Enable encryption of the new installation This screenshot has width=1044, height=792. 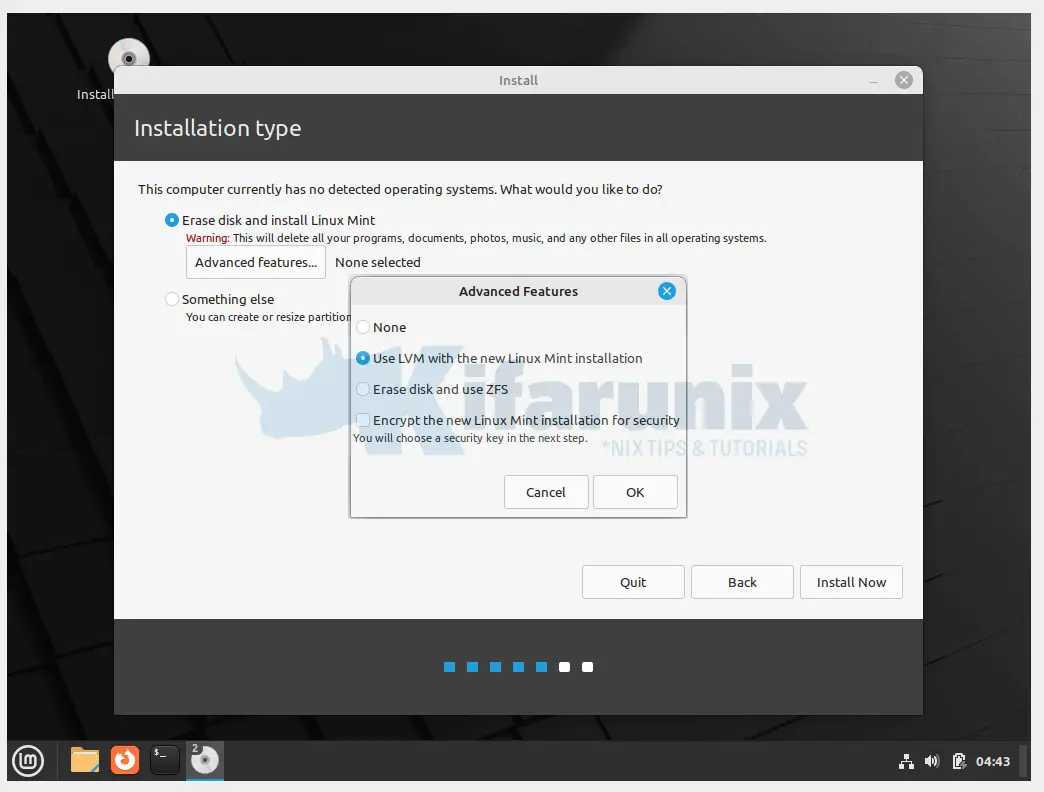click(364, 420)
